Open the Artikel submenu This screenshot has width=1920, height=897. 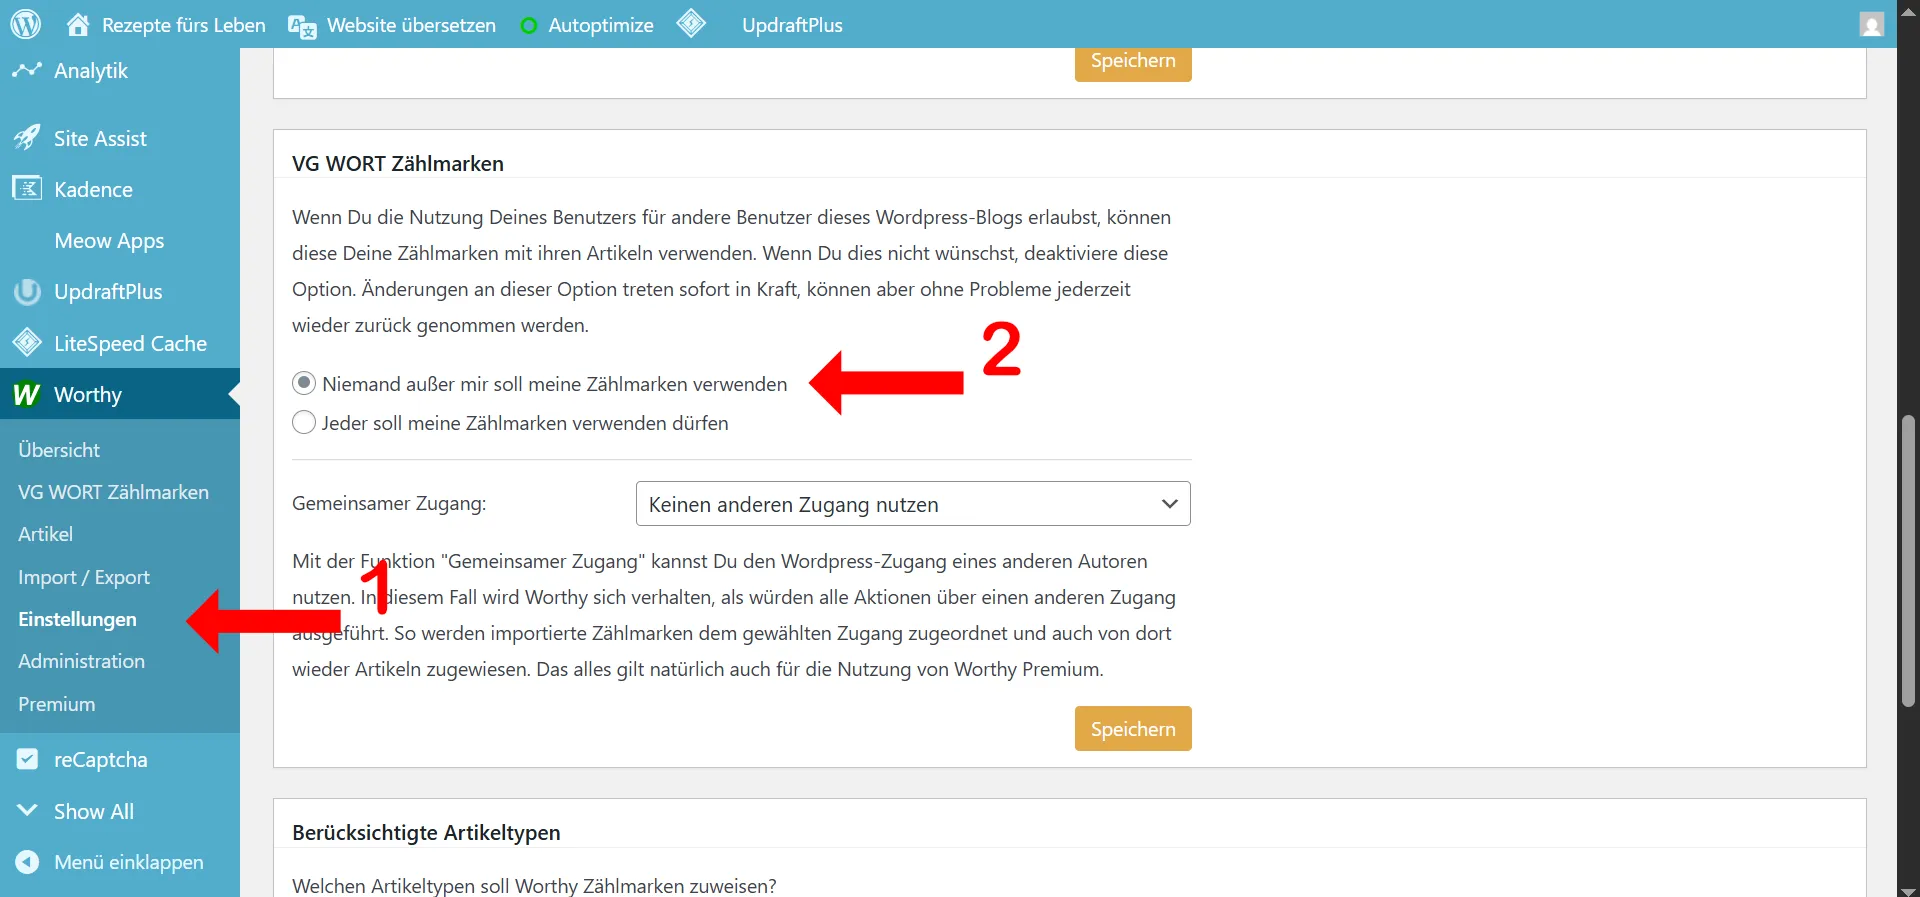(x=45, y=534)
